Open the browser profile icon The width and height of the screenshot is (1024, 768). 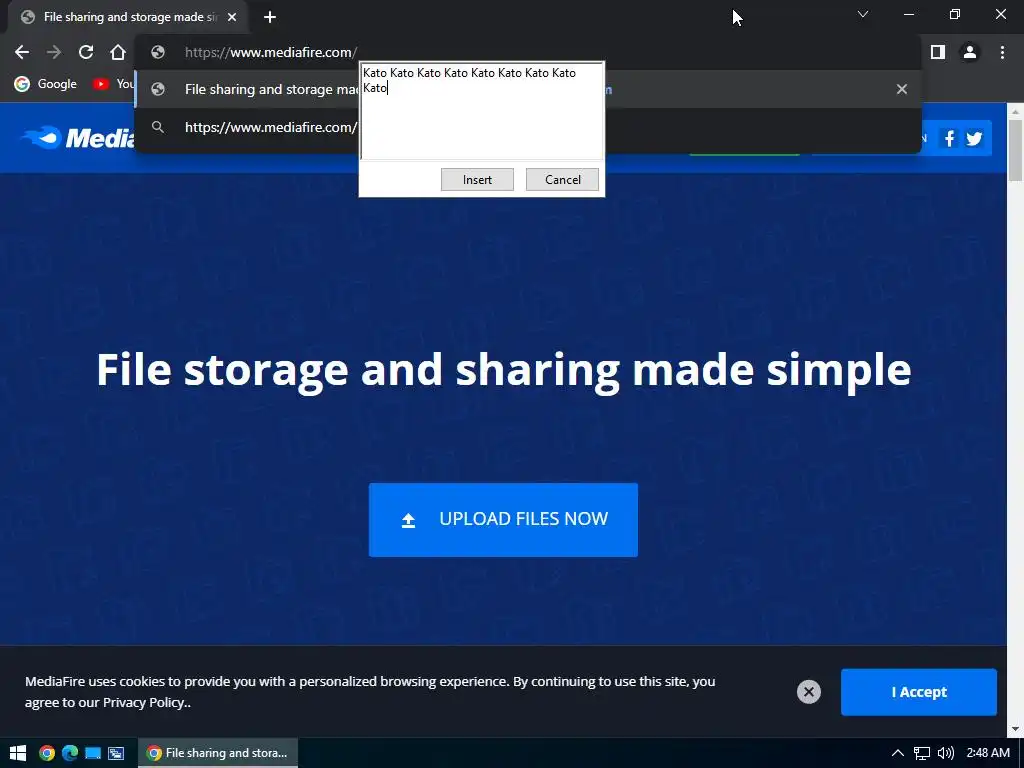[970, 52]
